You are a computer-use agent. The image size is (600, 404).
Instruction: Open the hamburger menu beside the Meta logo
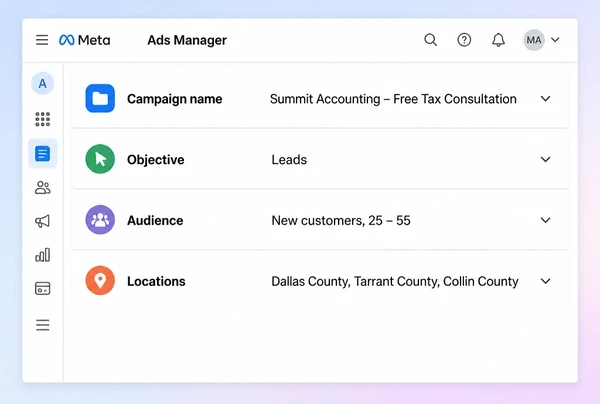[x=42, y=40]
